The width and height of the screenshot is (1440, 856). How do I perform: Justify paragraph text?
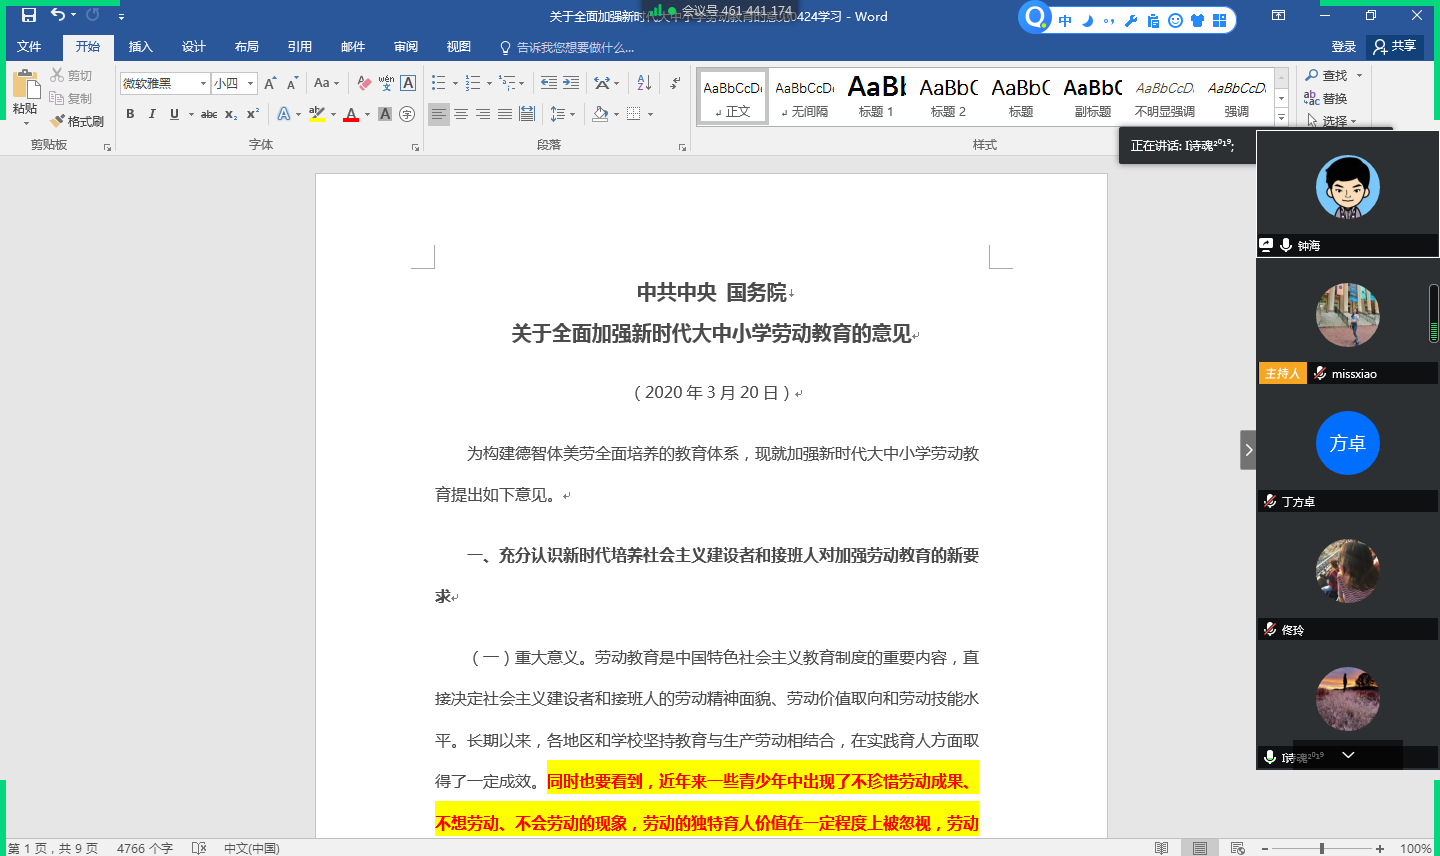(x=505, y=114)
